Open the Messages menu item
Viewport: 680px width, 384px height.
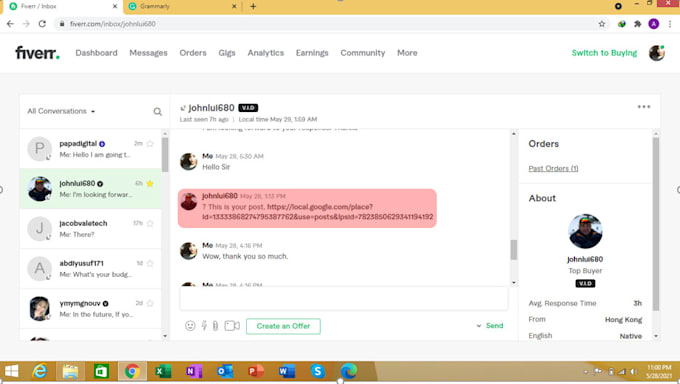point(148,53)
